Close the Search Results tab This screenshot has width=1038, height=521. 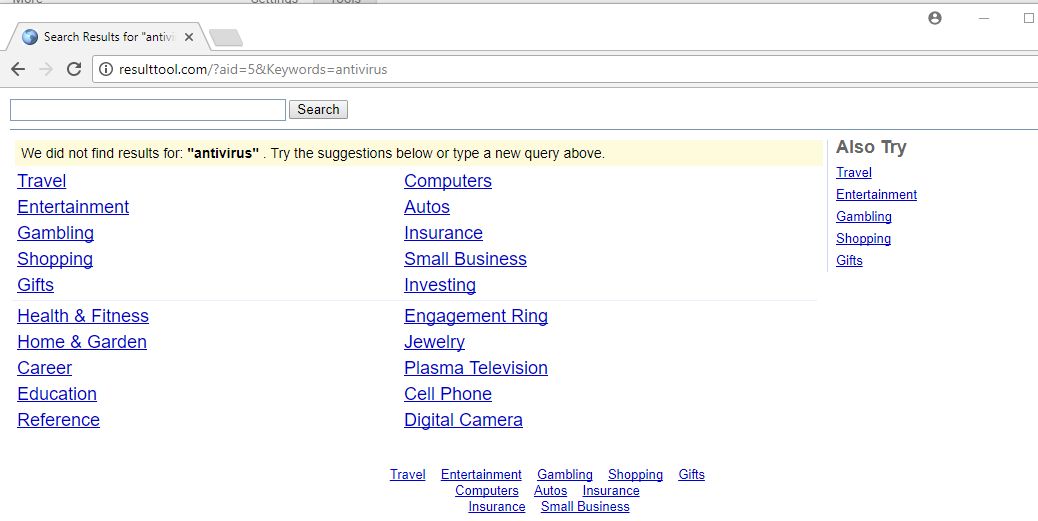click(189, 37)
